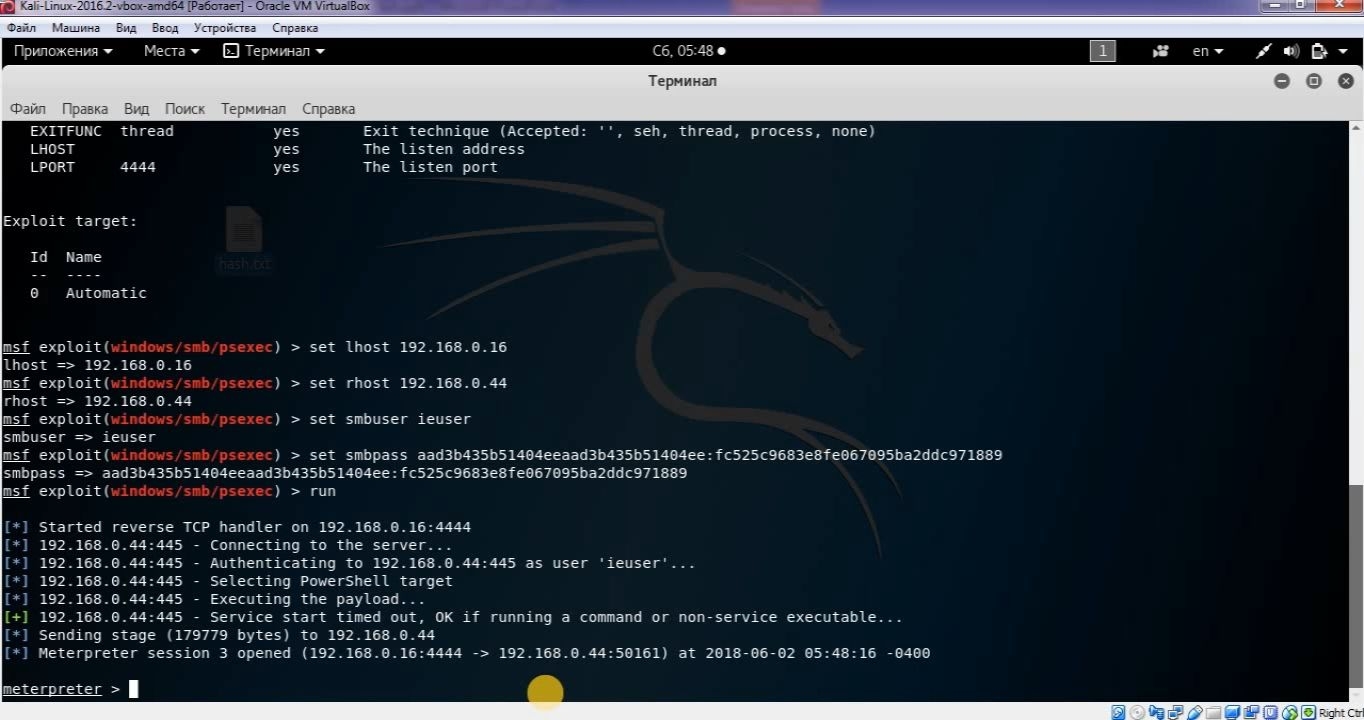Click the 'set rhost 192.168.0.44' command text
The image size is (1364, 720).
pyautogui.click(x=408, y=383)
